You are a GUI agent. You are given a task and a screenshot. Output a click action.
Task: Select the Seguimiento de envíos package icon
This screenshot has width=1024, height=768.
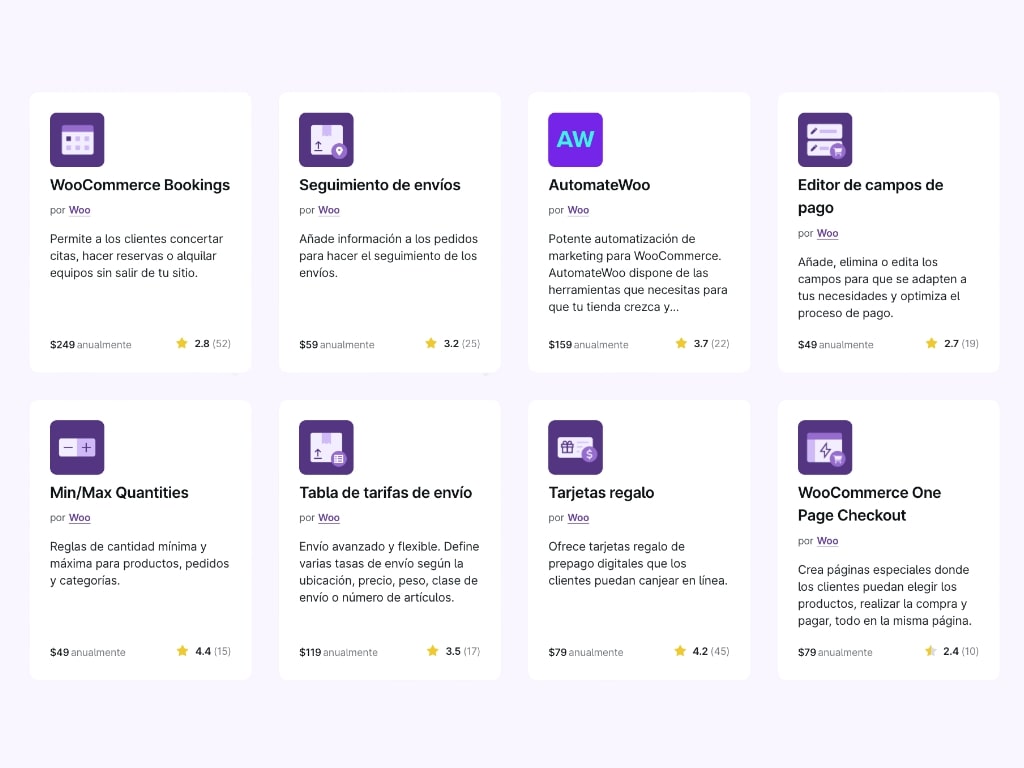pos(326,139)
